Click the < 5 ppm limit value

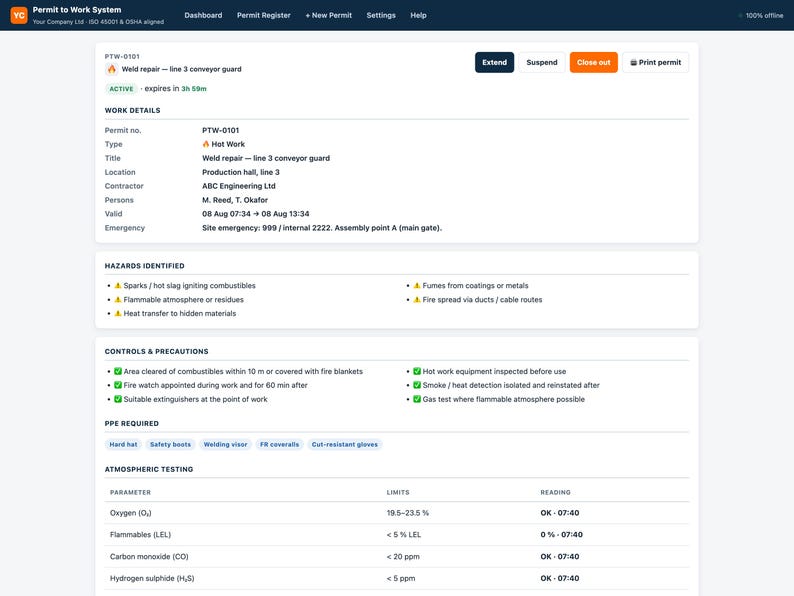tap(401, 578)
